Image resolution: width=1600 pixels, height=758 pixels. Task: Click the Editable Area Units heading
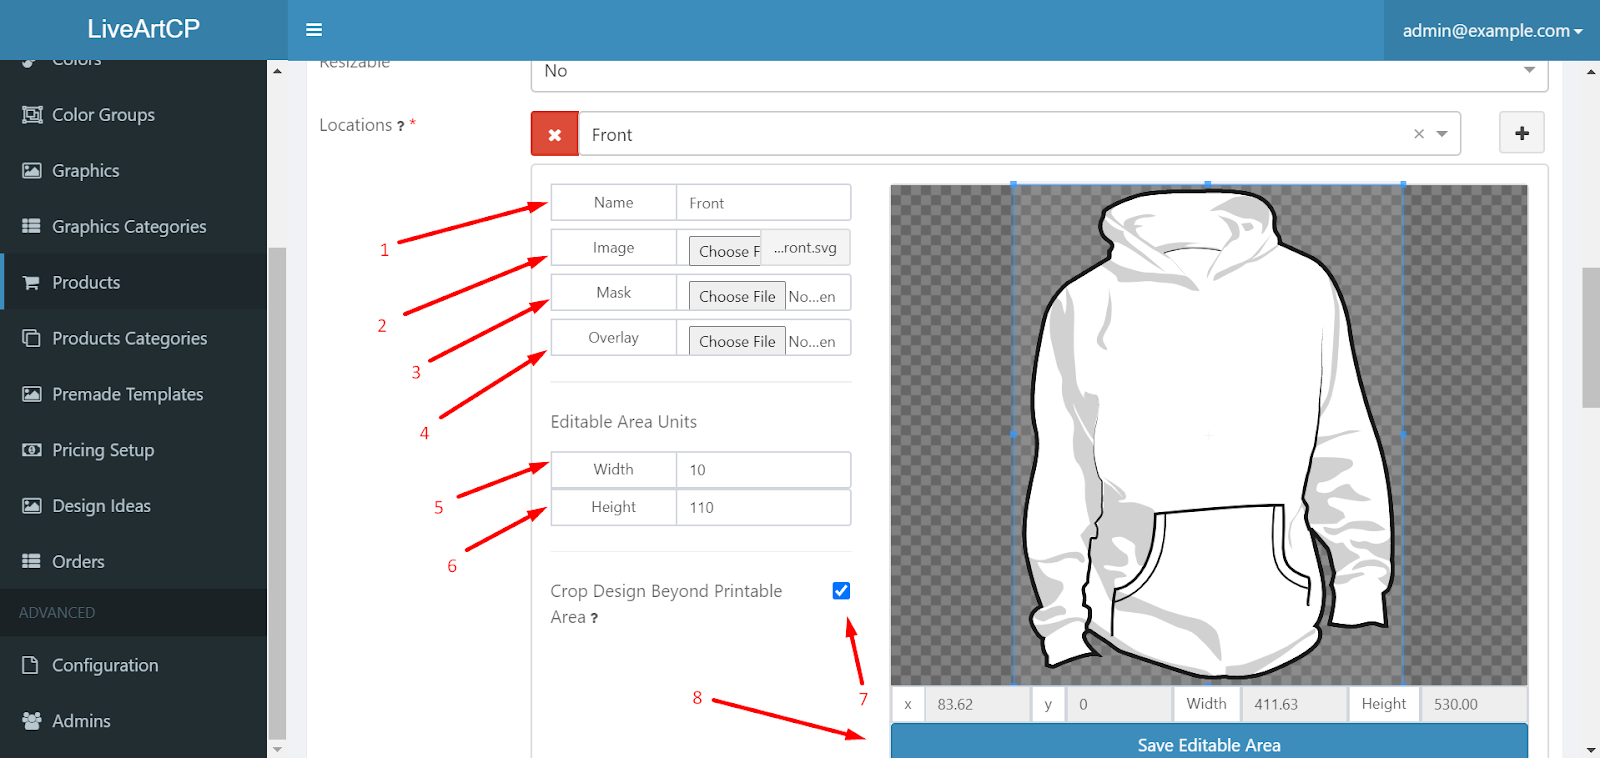(x=623, y=422)
